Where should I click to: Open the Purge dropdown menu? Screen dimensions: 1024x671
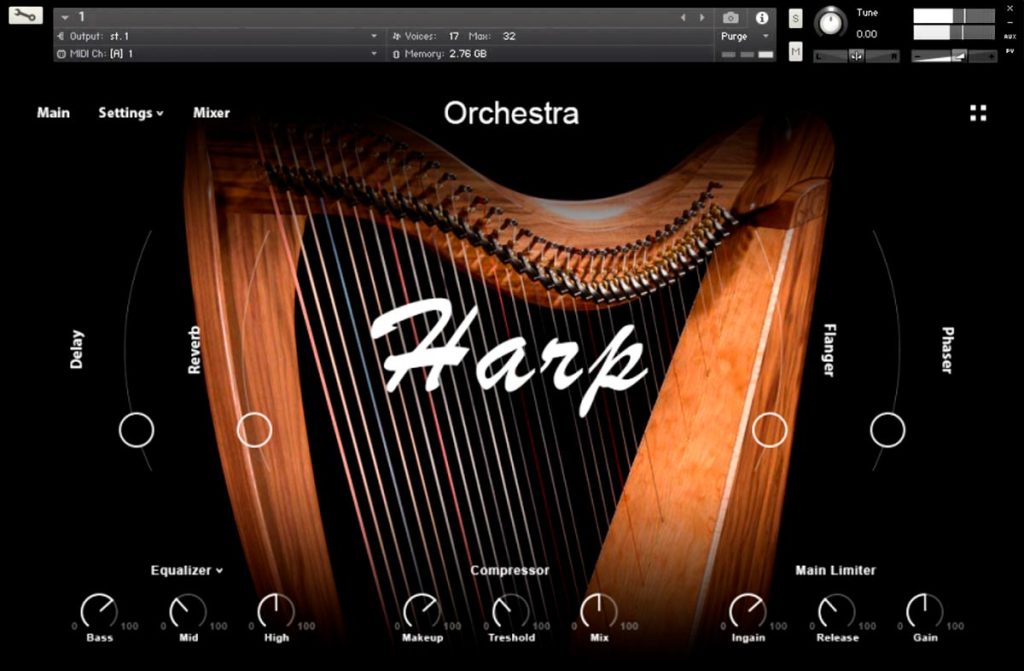(x=745, y=37)
